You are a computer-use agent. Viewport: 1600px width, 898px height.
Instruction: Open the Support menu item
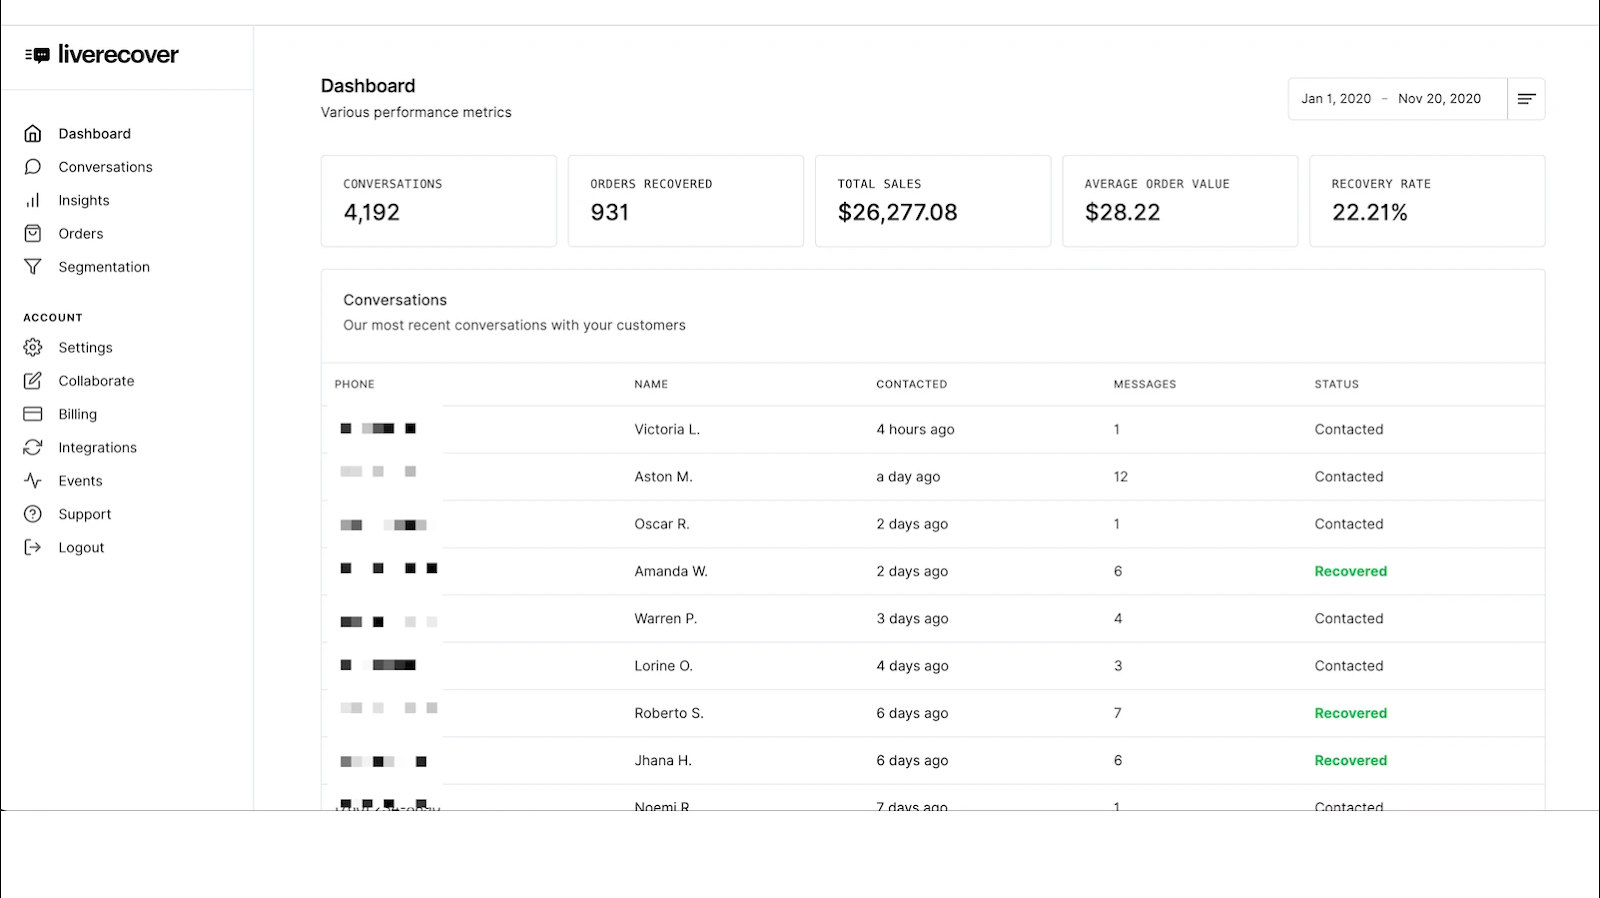[85, 514]
